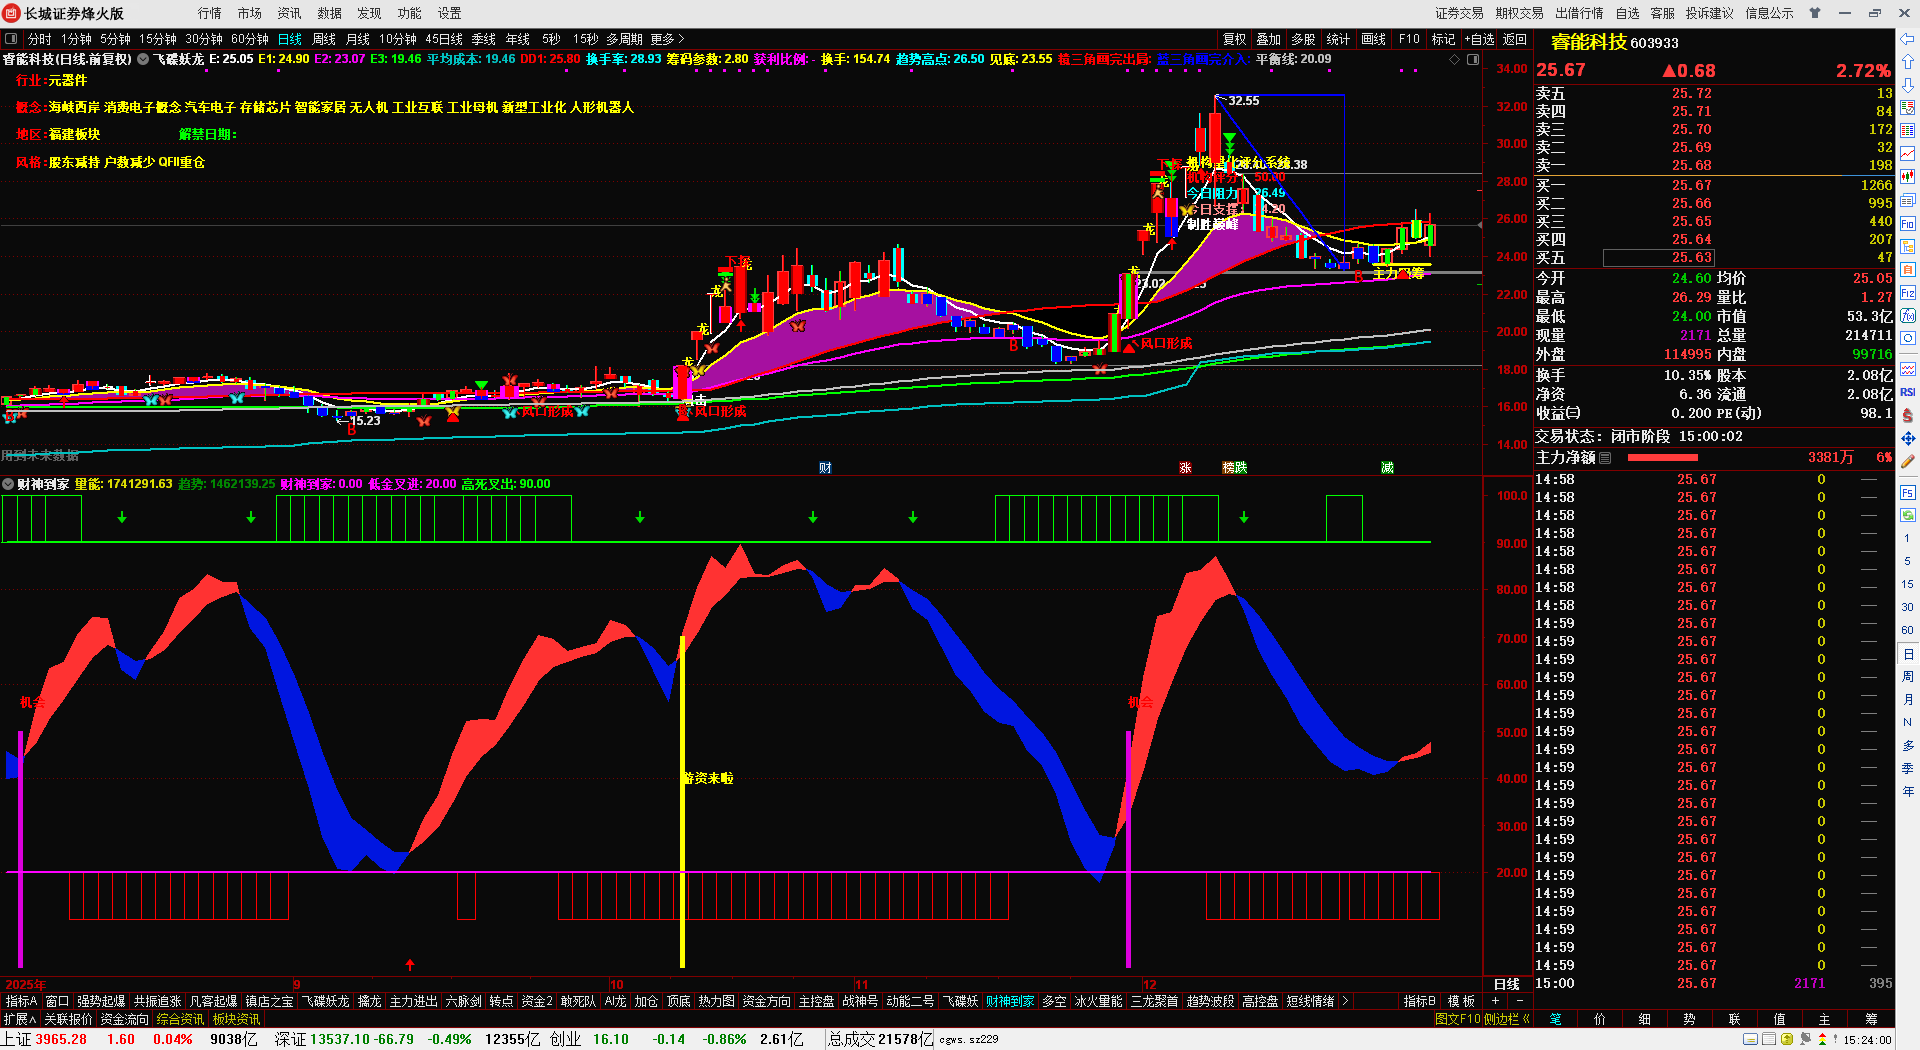Click the blue left-arrow icon in right sidebar
1920x1050 pixels.
tap(1908, 39)
